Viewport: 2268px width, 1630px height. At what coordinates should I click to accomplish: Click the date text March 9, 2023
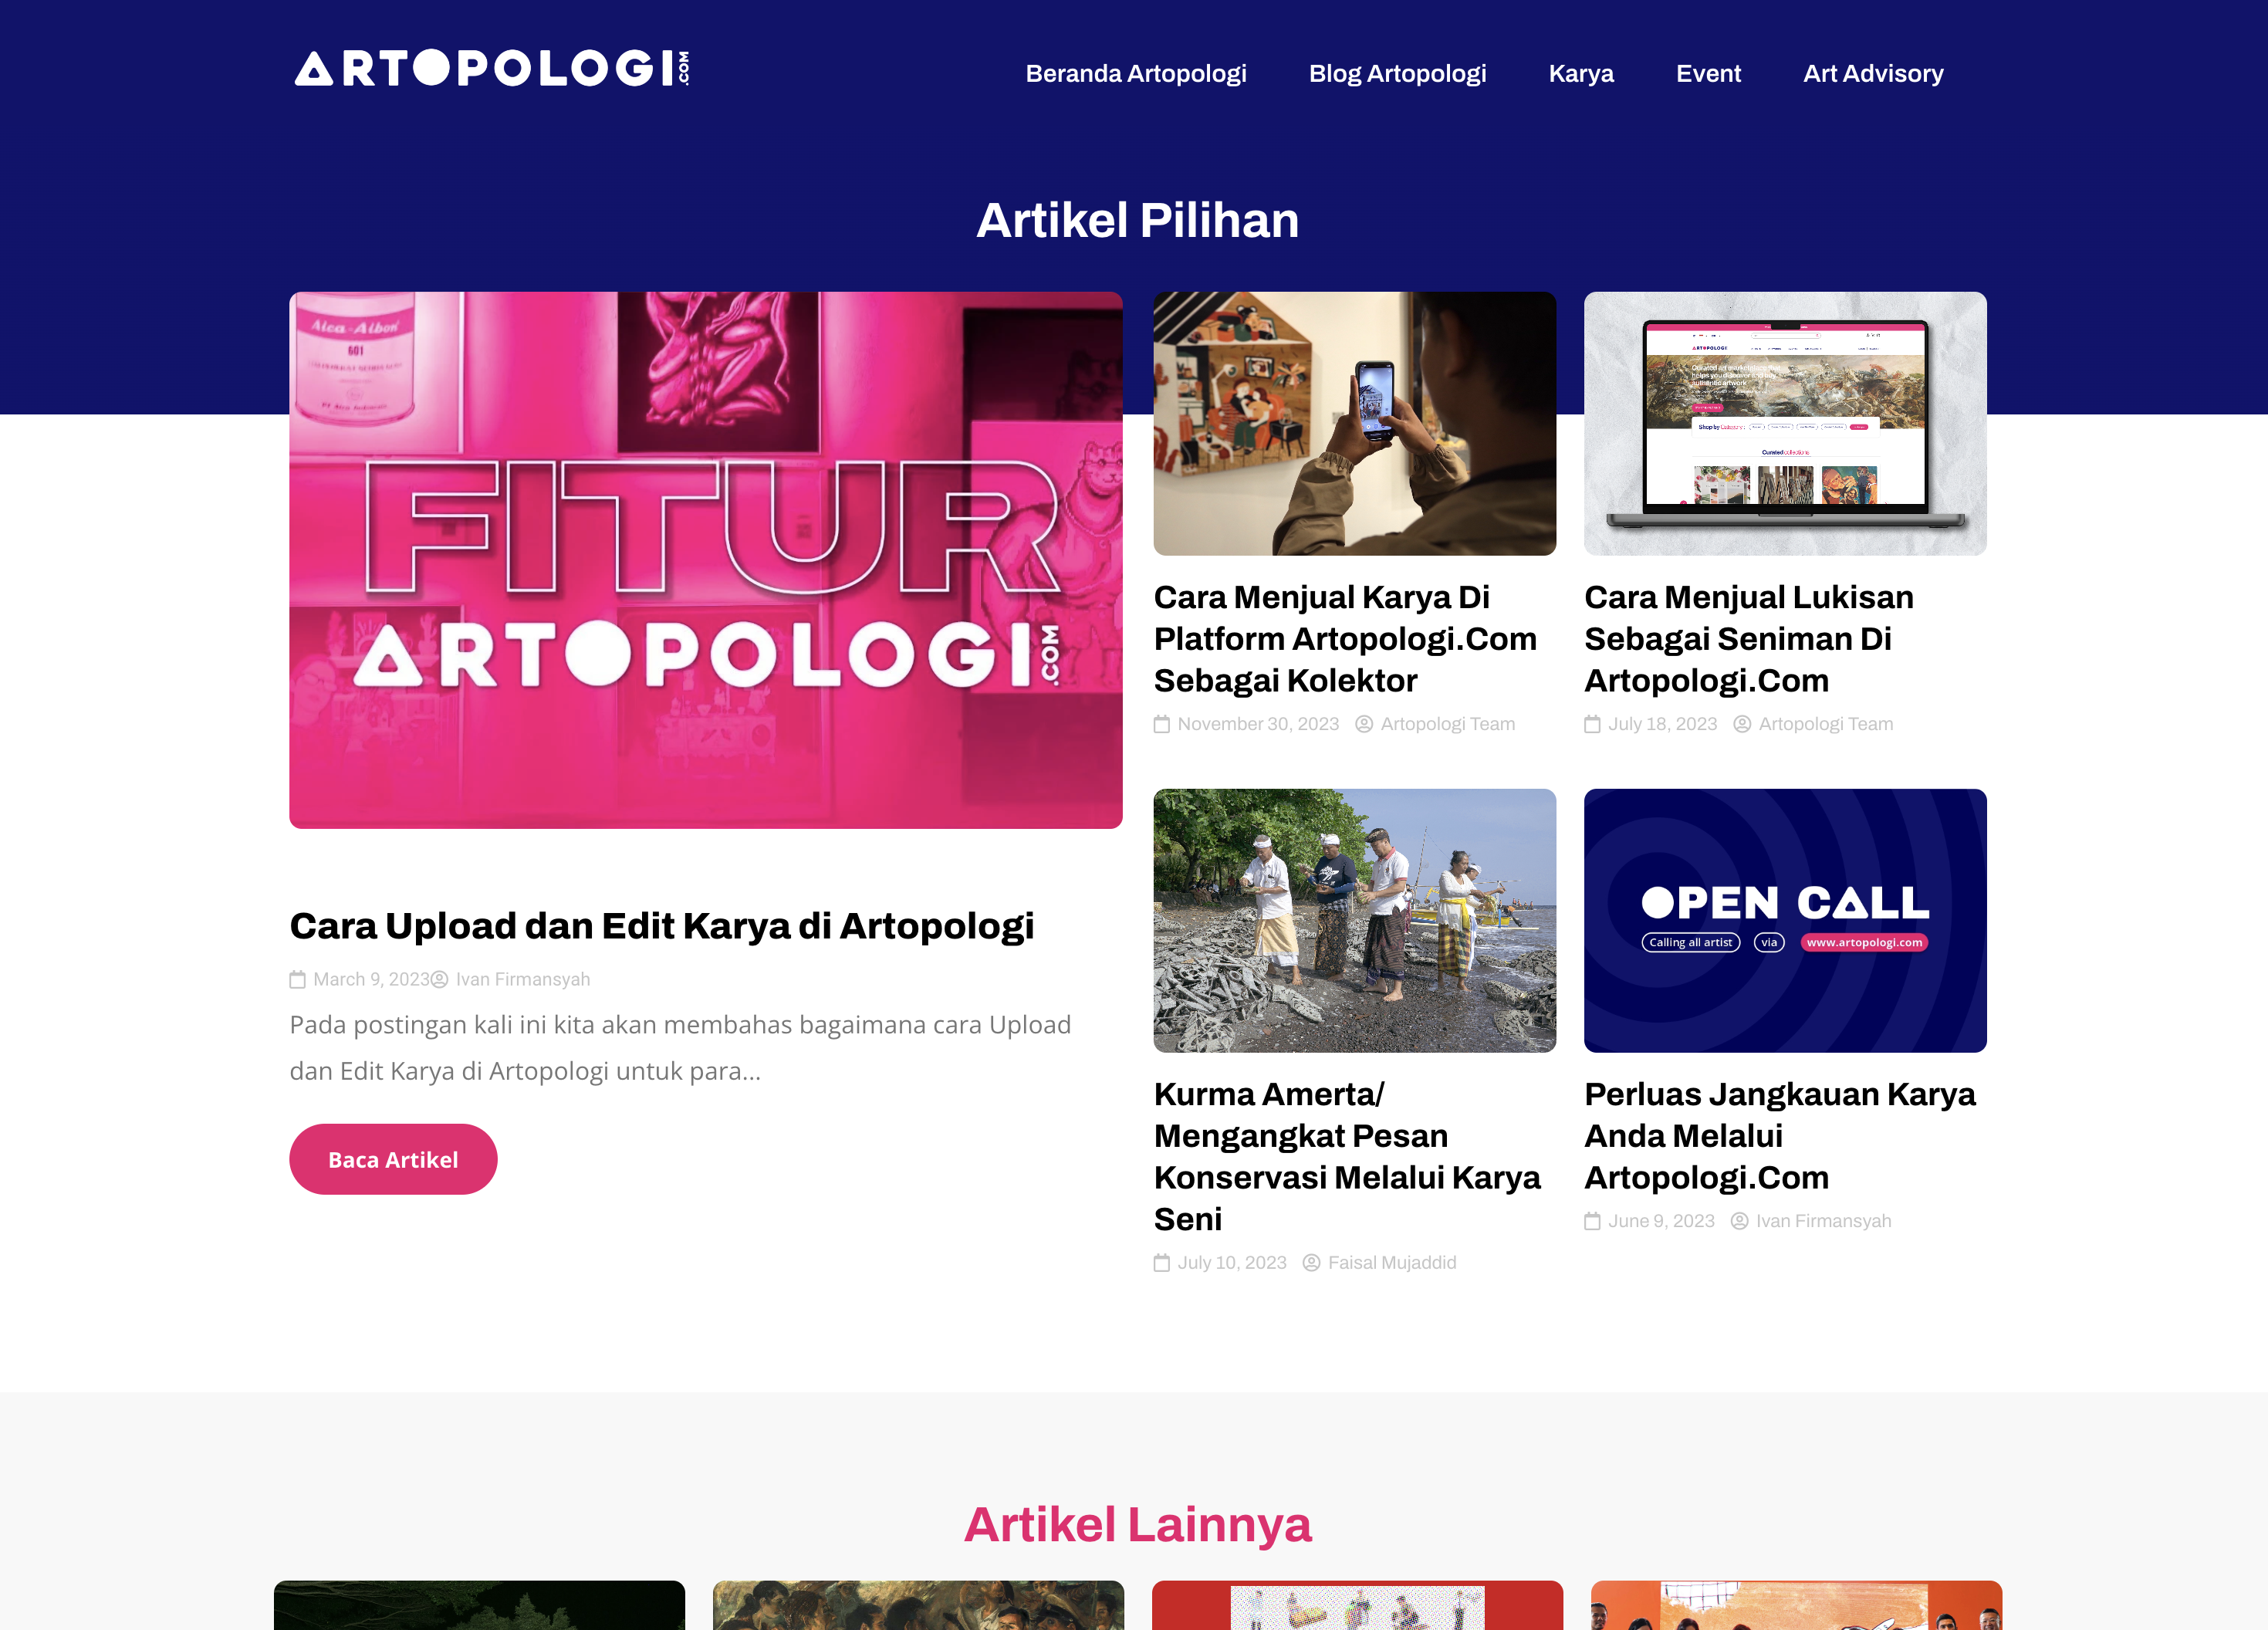point(372,979)
